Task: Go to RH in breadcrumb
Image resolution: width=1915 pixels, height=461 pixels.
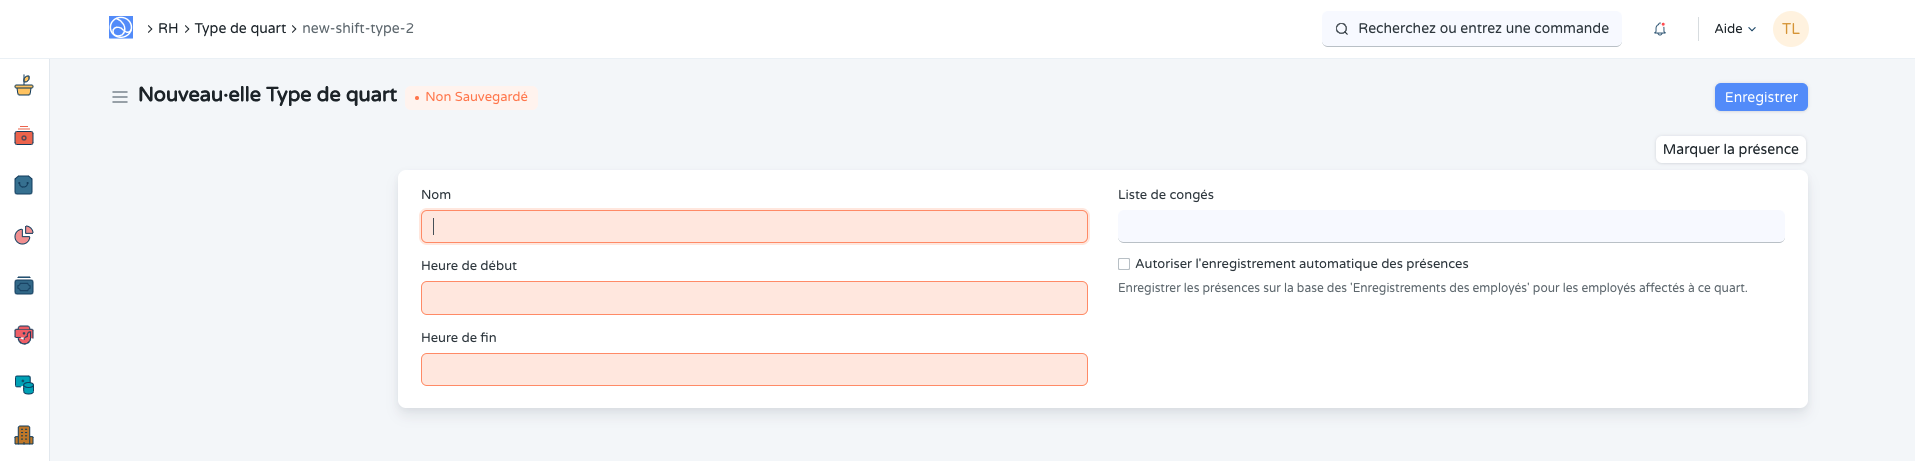Action: click(x=168, y=29)
